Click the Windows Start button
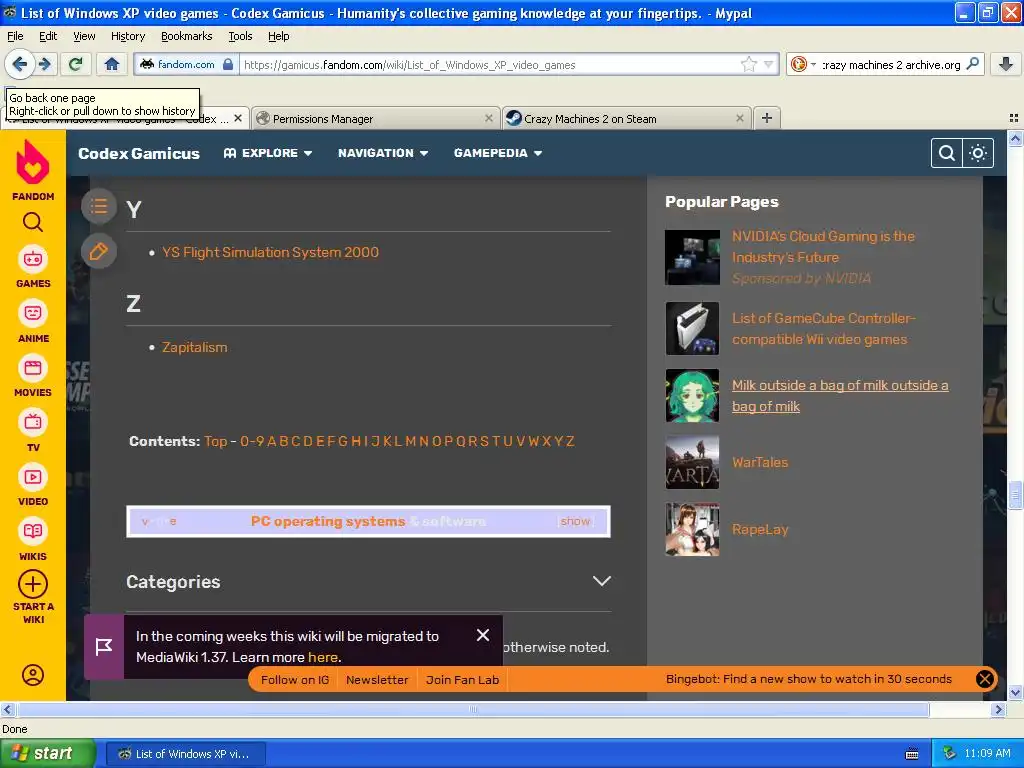The image size is (1024, 768). (x=48, y=754)
